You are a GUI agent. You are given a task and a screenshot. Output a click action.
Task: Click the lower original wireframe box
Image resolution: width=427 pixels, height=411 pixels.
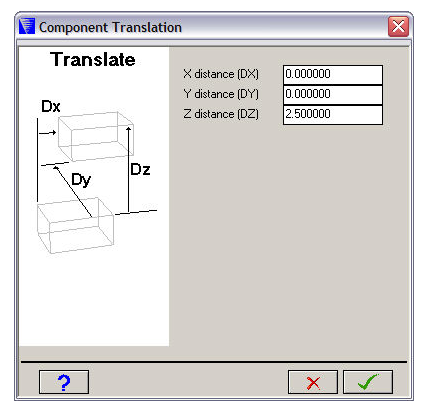pyautogui.click(x=75, y=225)
